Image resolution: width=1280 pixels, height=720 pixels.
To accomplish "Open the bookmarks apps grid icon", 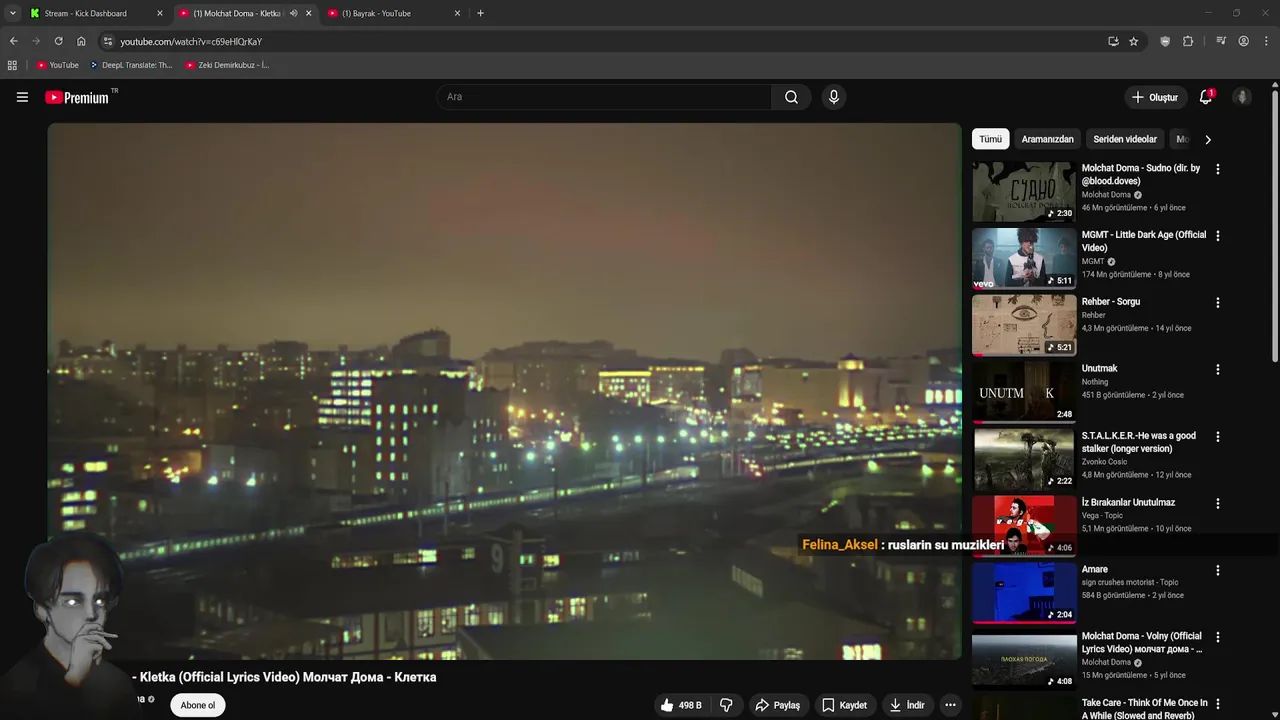I will (x=12, y=65).
